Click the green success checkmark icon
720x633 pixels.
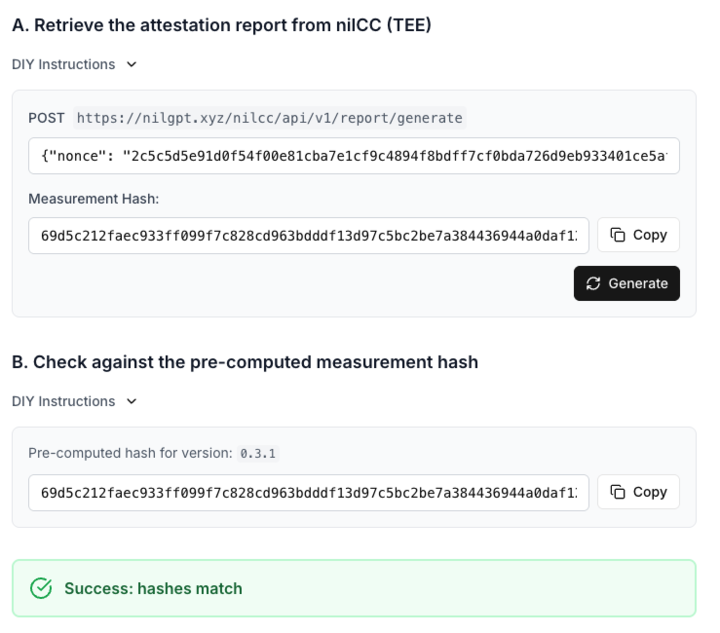pyautogui.click(x=41, y=588)
